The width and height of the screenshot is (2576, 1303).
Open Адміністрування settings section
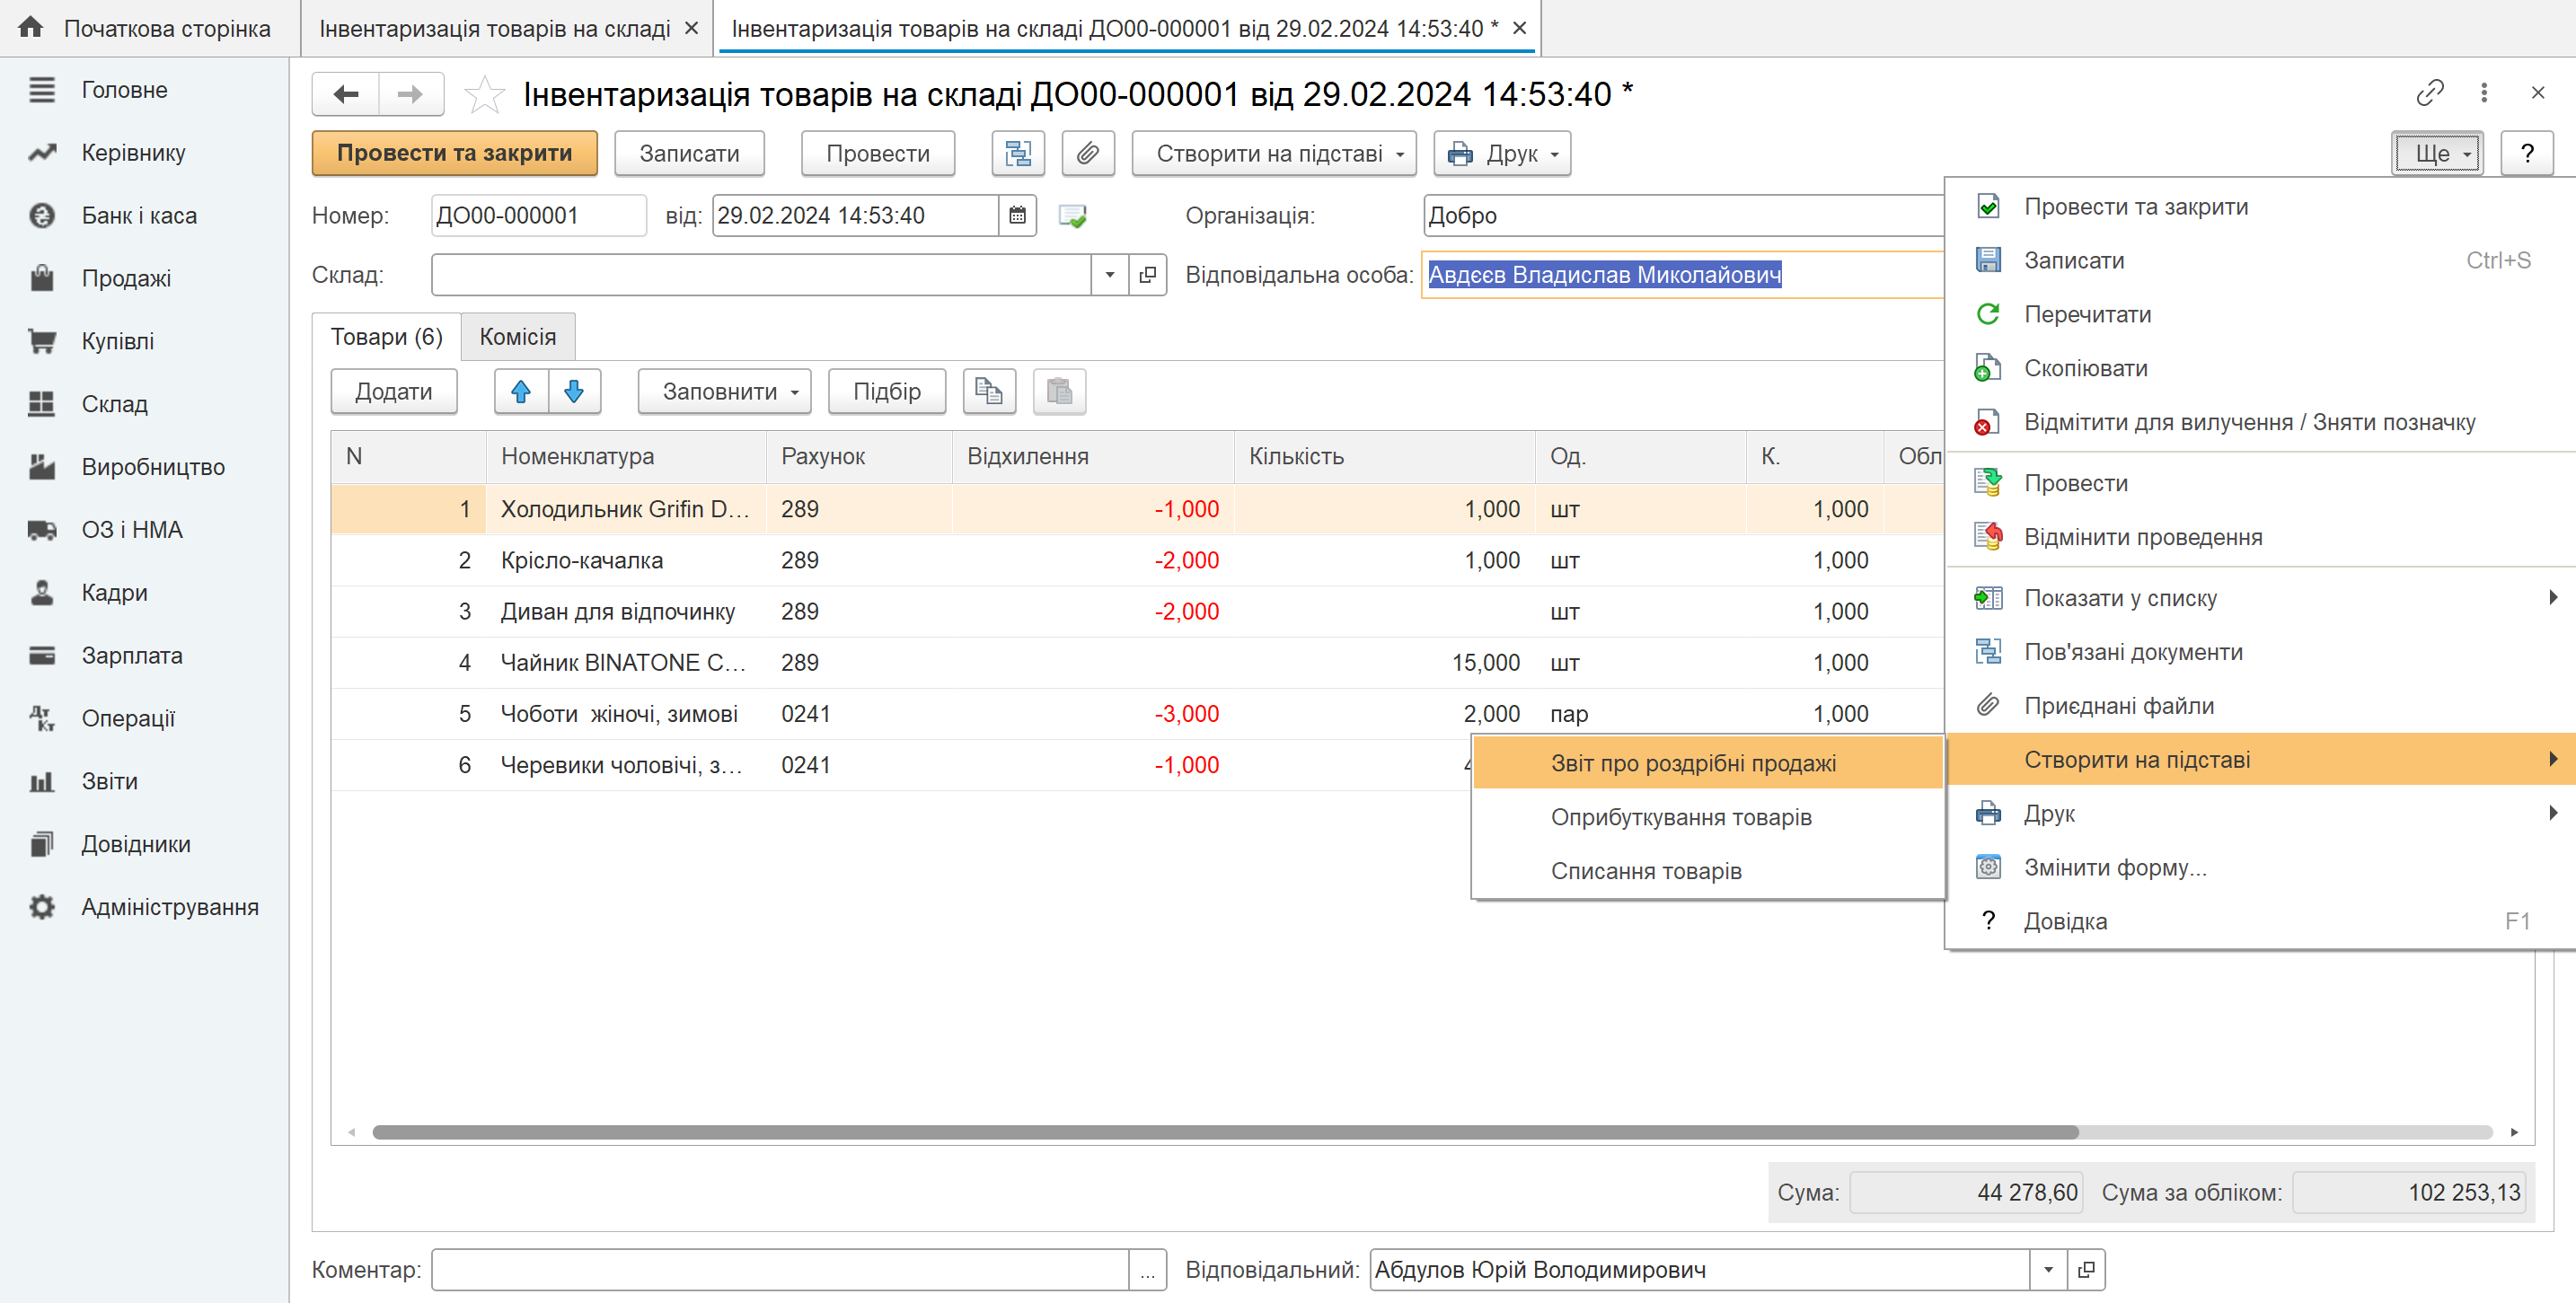pyautogui.click(x=170, y=908)
